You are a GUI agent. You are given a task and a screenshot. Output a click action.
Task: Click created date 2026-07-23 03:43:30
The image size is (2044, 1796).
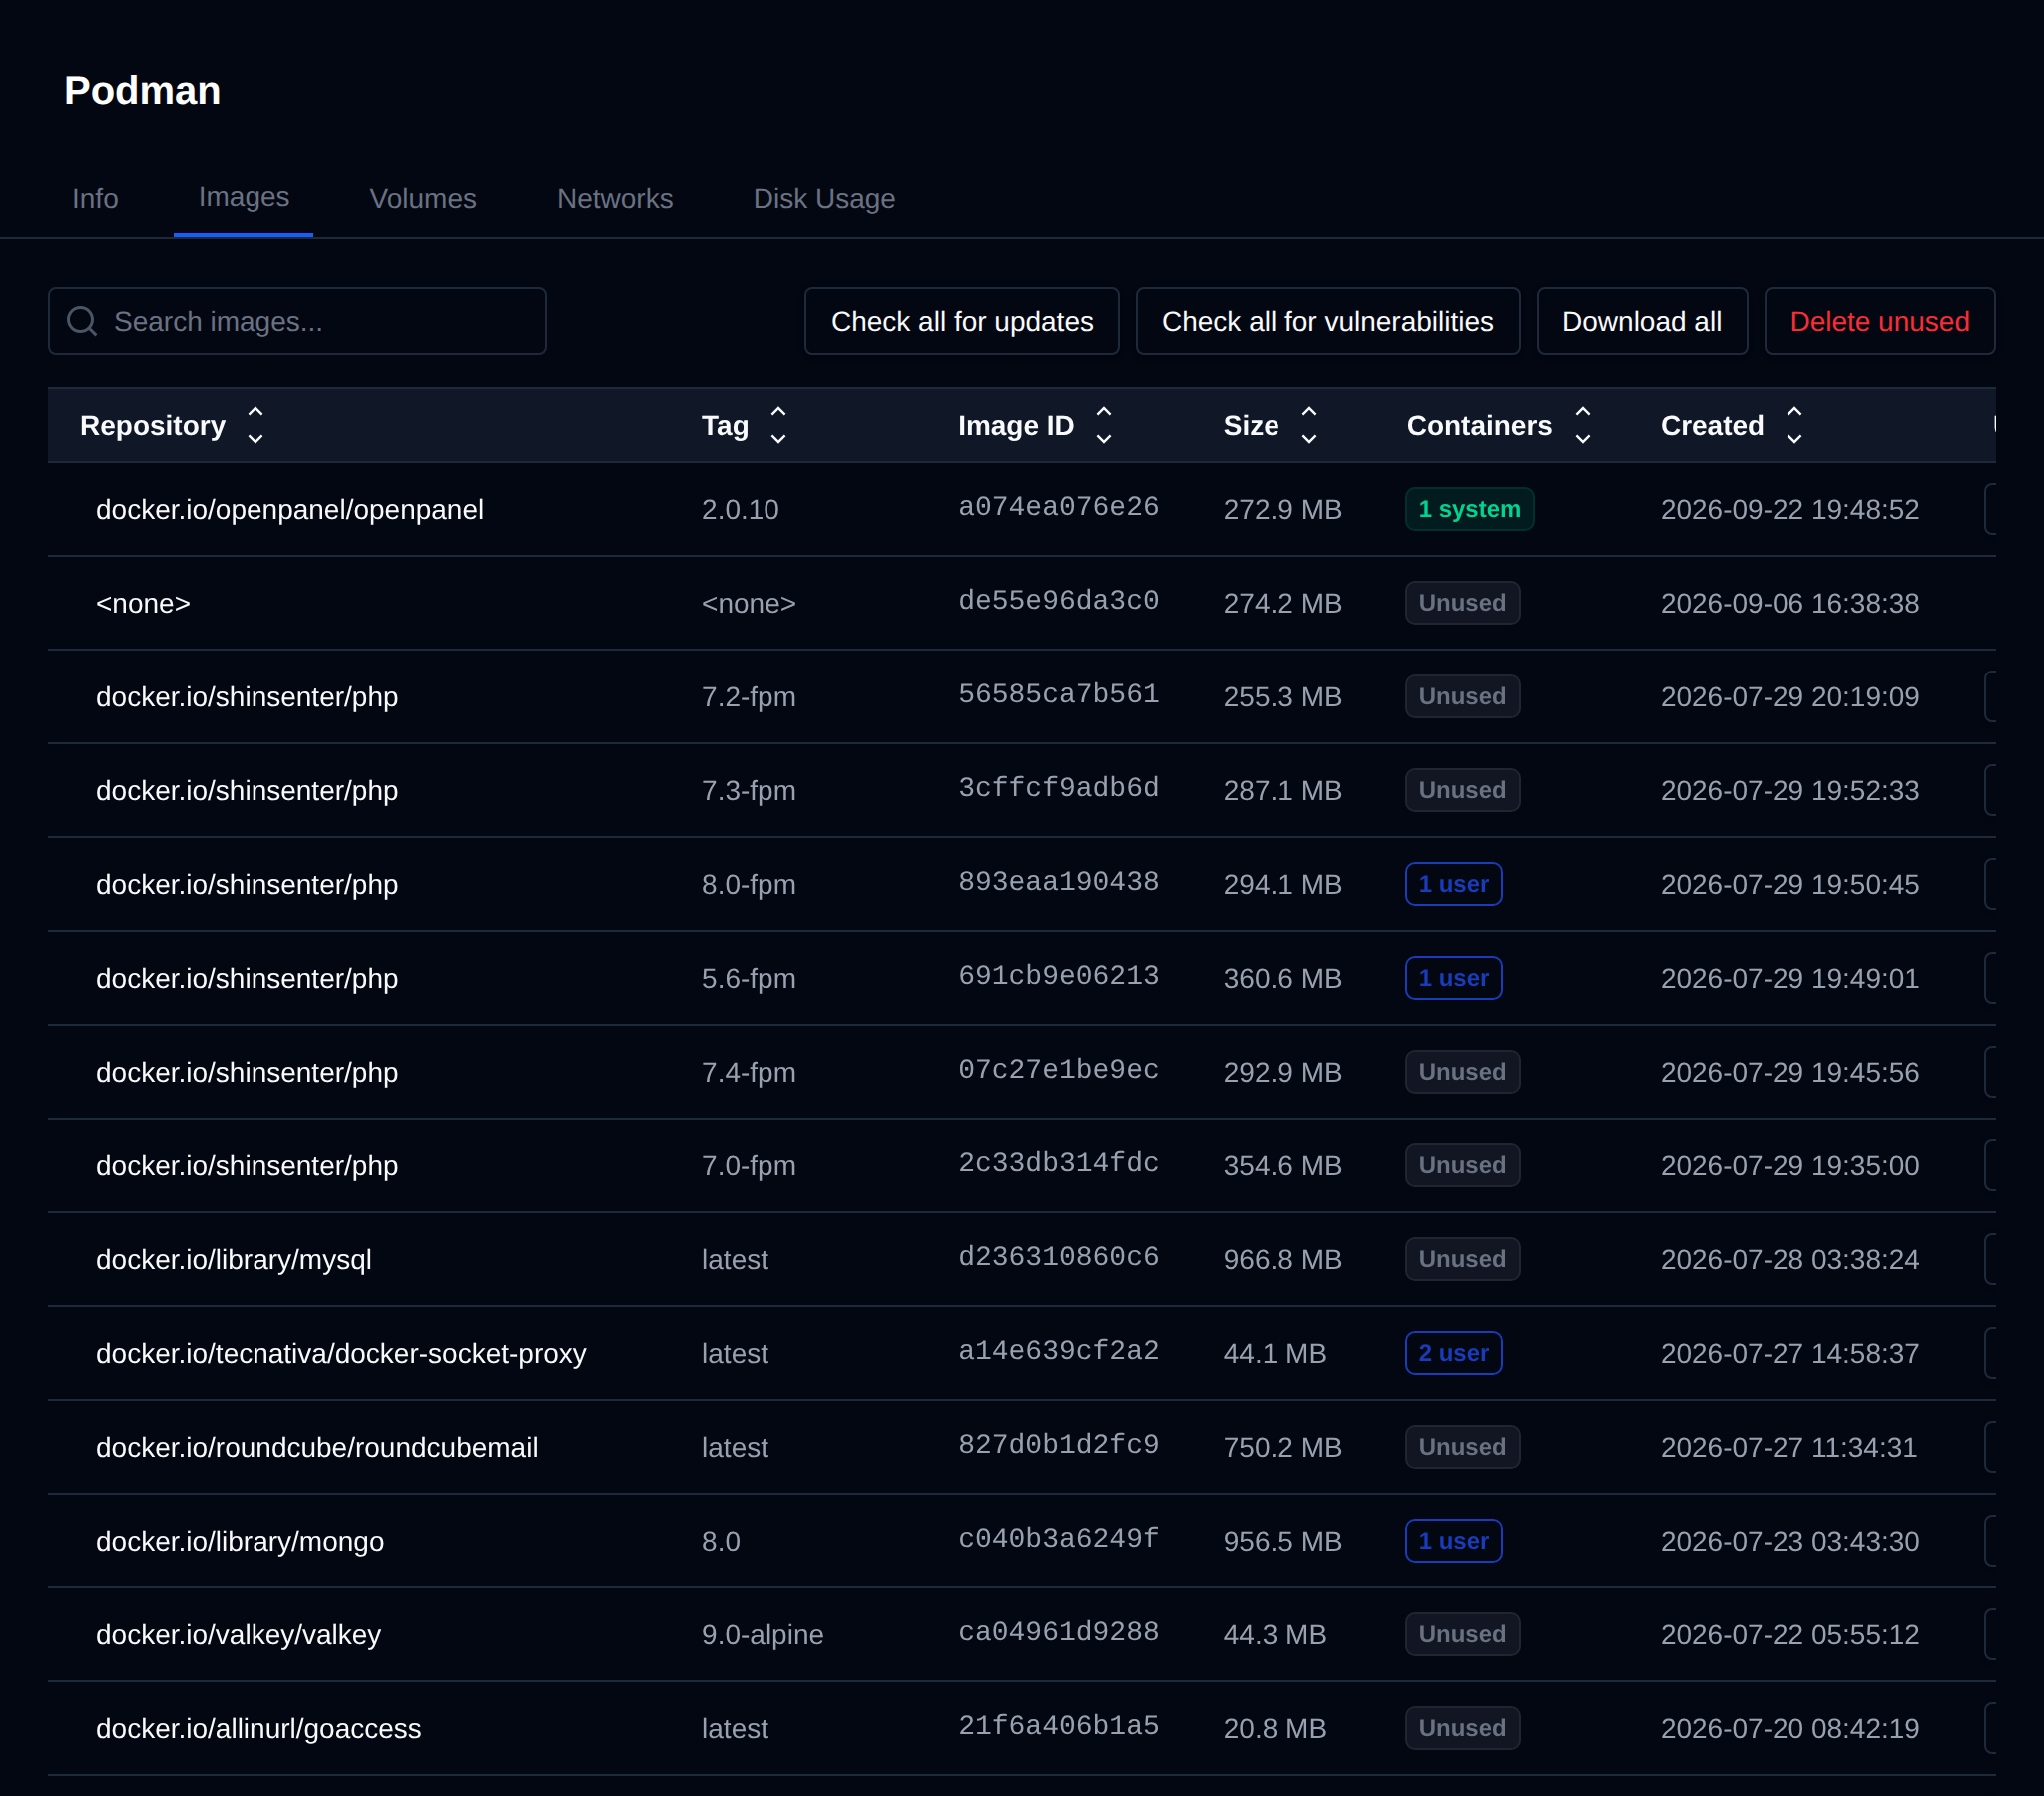pyautogui.click(x=1790, y=1541)
